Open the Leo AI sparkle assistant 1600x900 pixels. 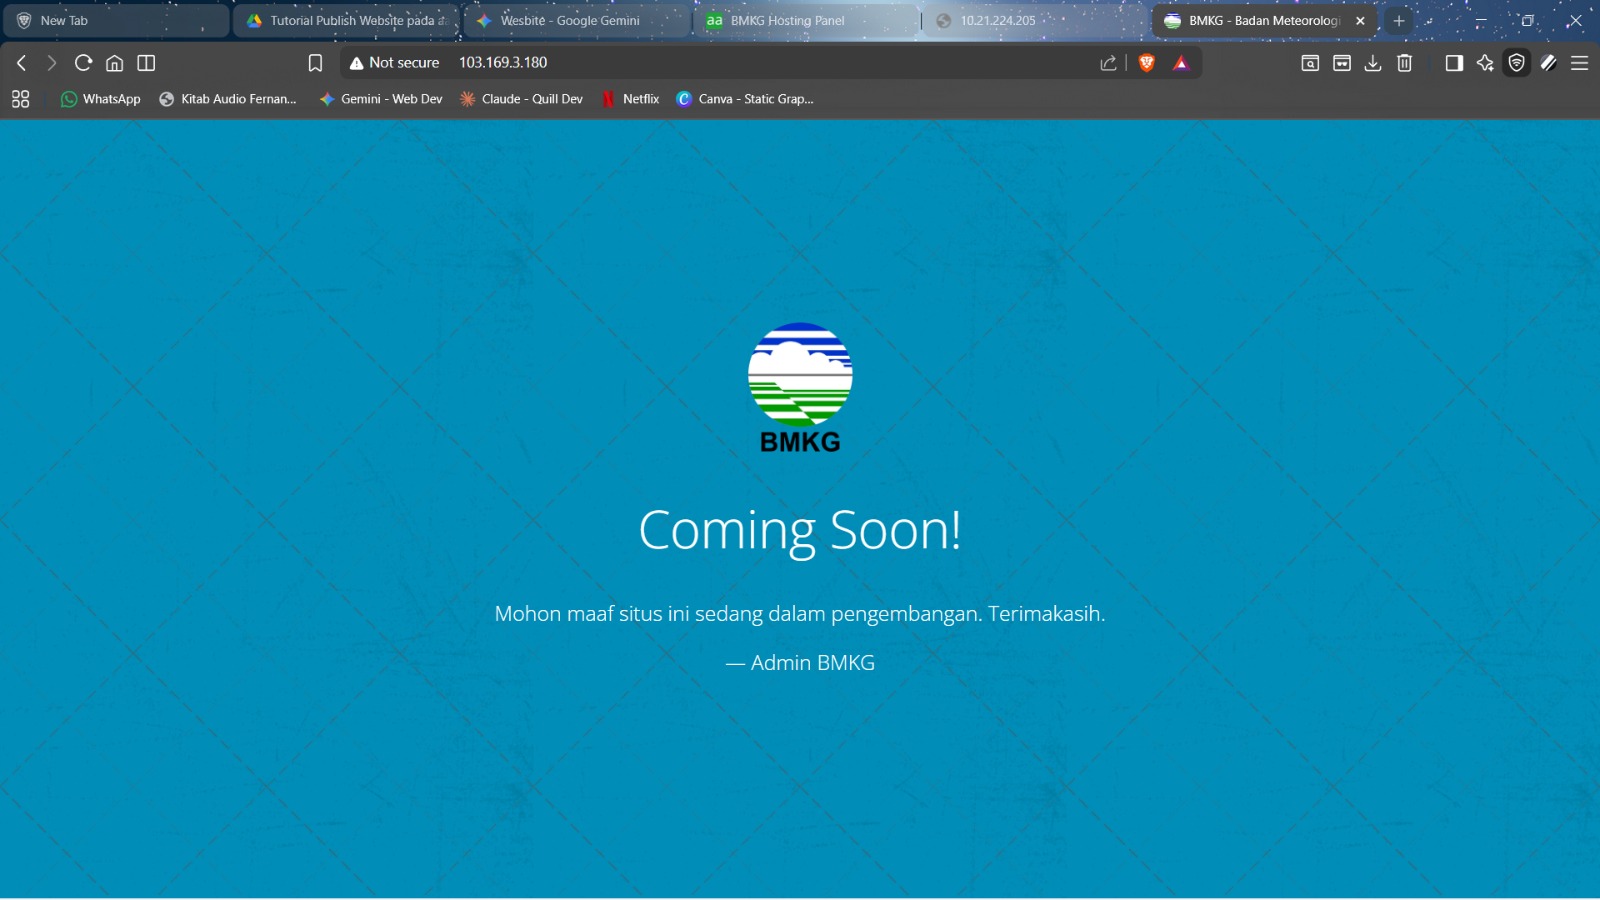click(x=1485, y=63)
